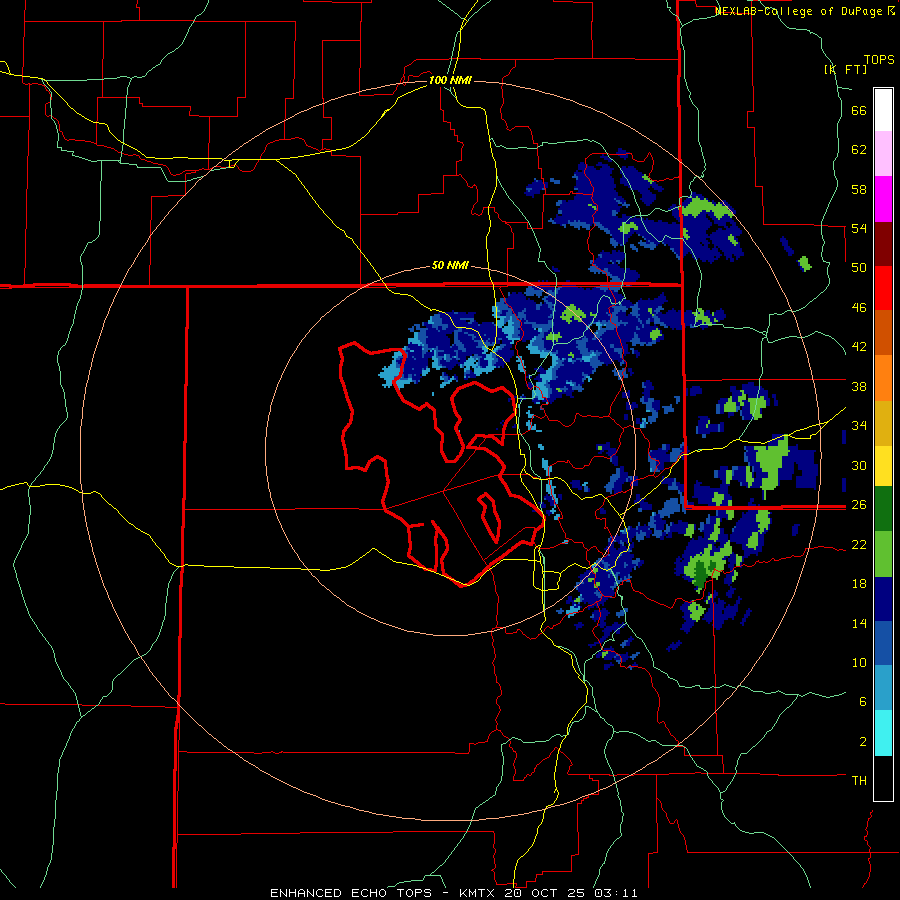Click the dark orange swatch in the legend

(x=883, y=333)
